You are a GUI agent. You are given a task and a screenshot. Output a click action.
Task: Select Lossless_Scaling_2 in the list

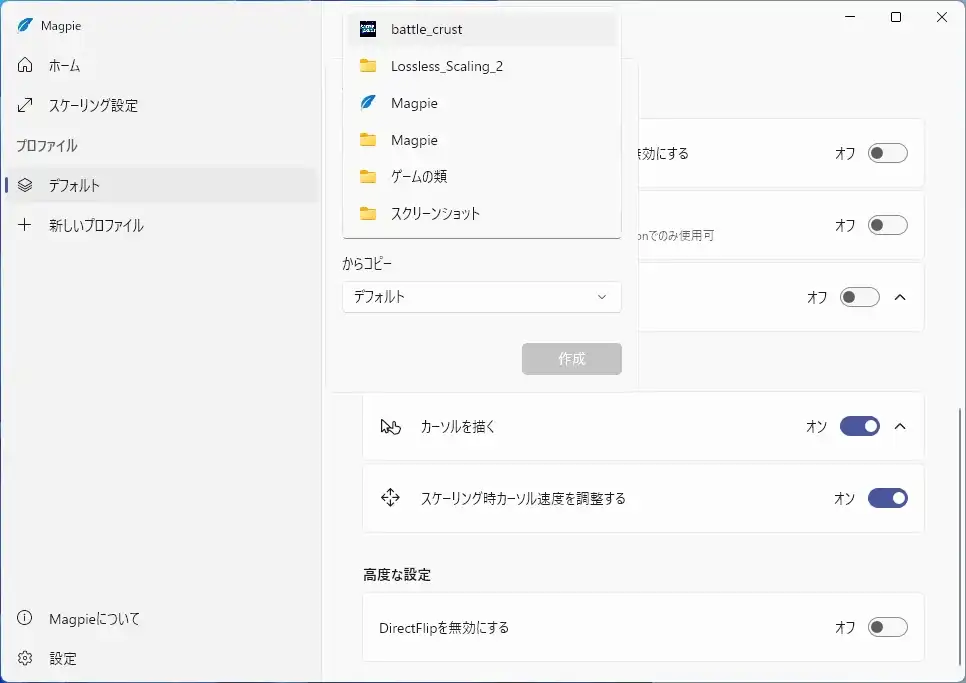coord(446,67)
